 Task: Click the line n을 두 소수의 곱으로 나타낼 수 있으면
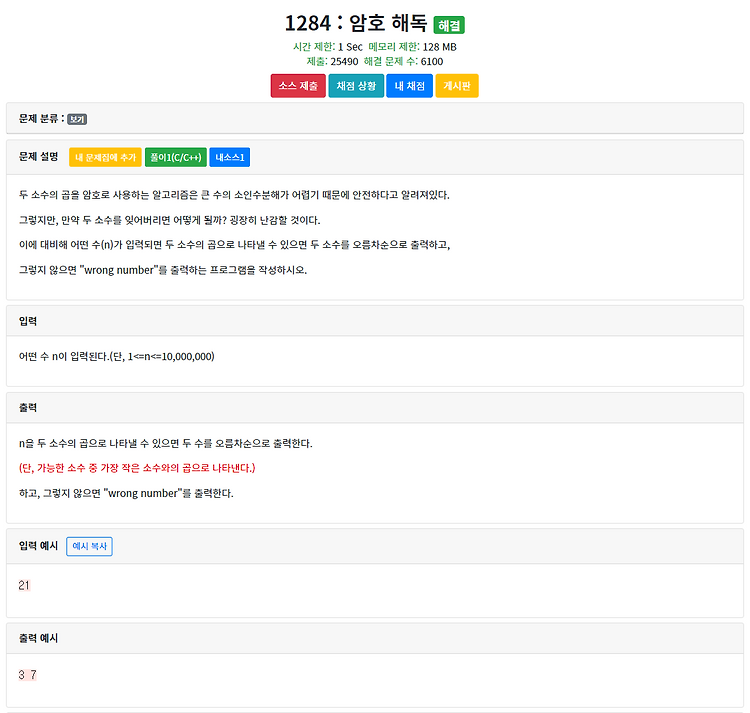(x=165, y=444)
